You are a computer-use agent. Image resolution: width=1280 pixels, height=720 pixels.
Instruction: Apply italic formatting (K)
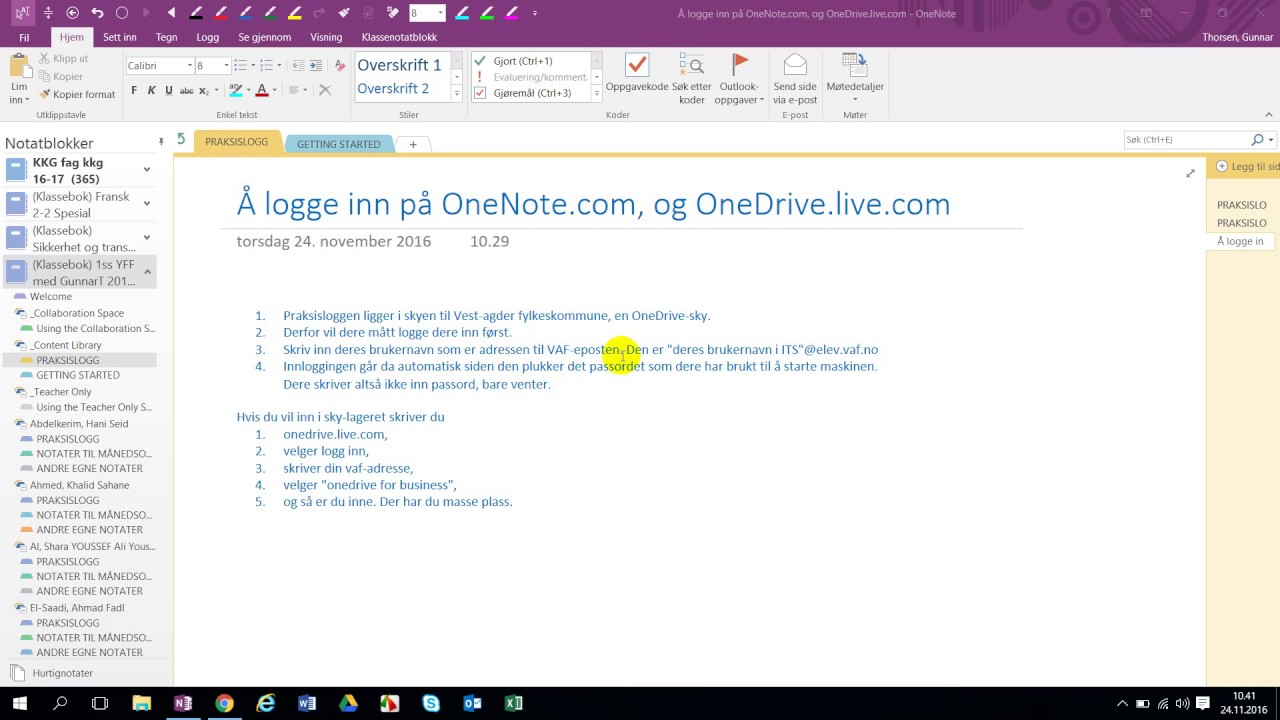tap(151, 90)
